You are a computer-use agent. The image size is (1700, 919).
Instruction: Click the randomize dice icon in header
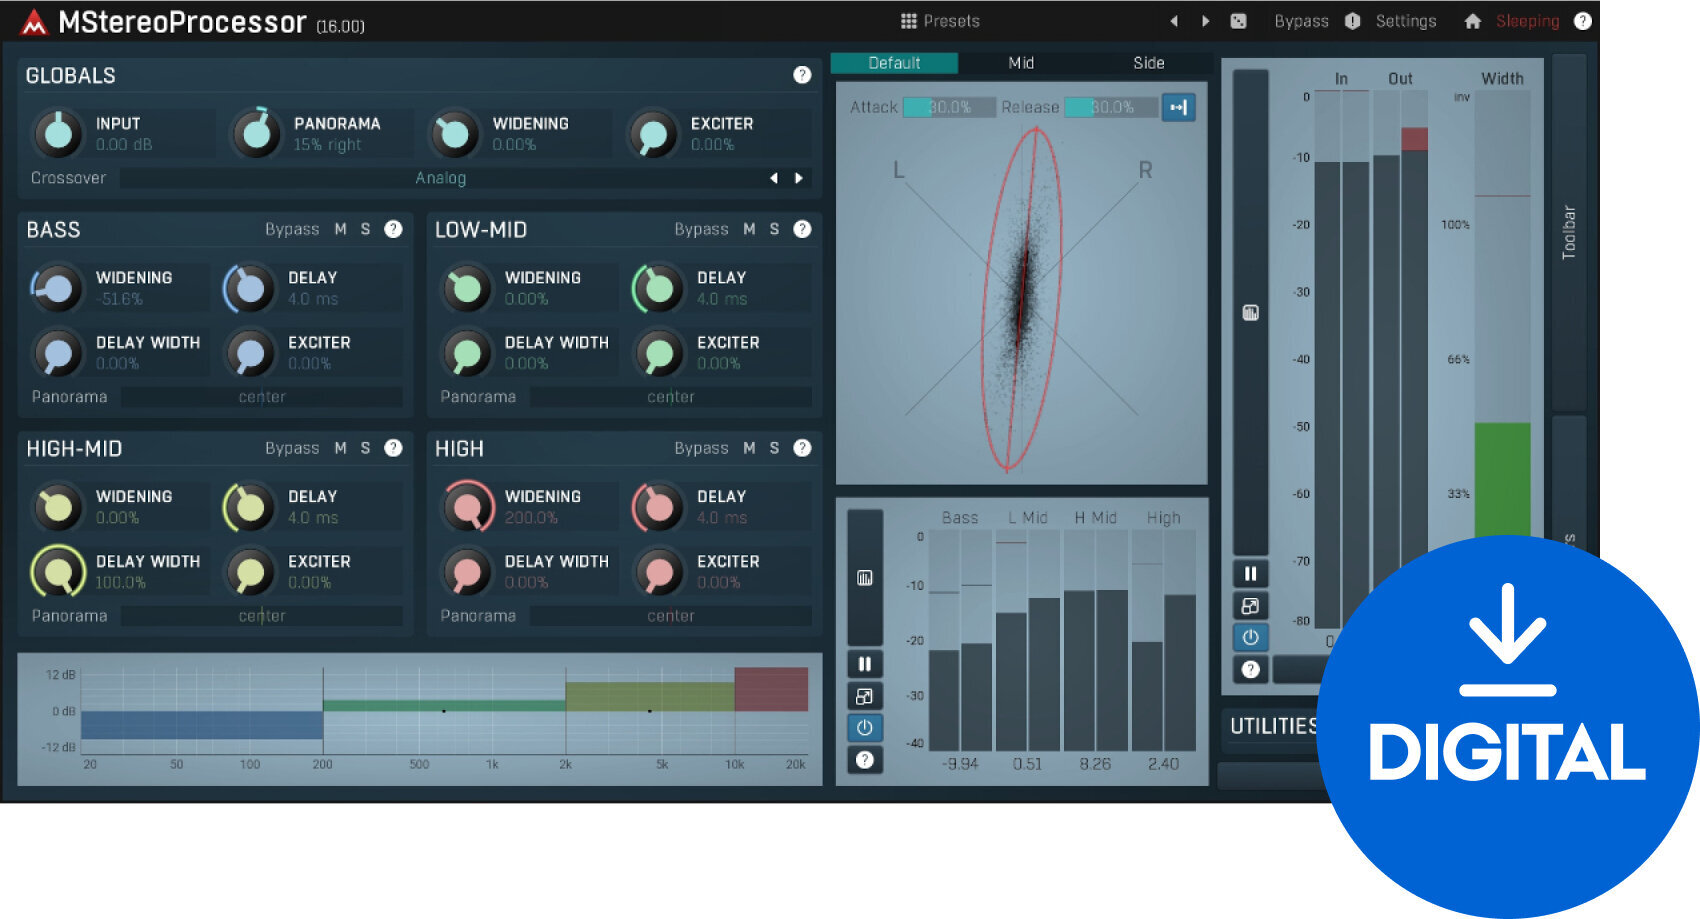click(x=1238, y=21)
